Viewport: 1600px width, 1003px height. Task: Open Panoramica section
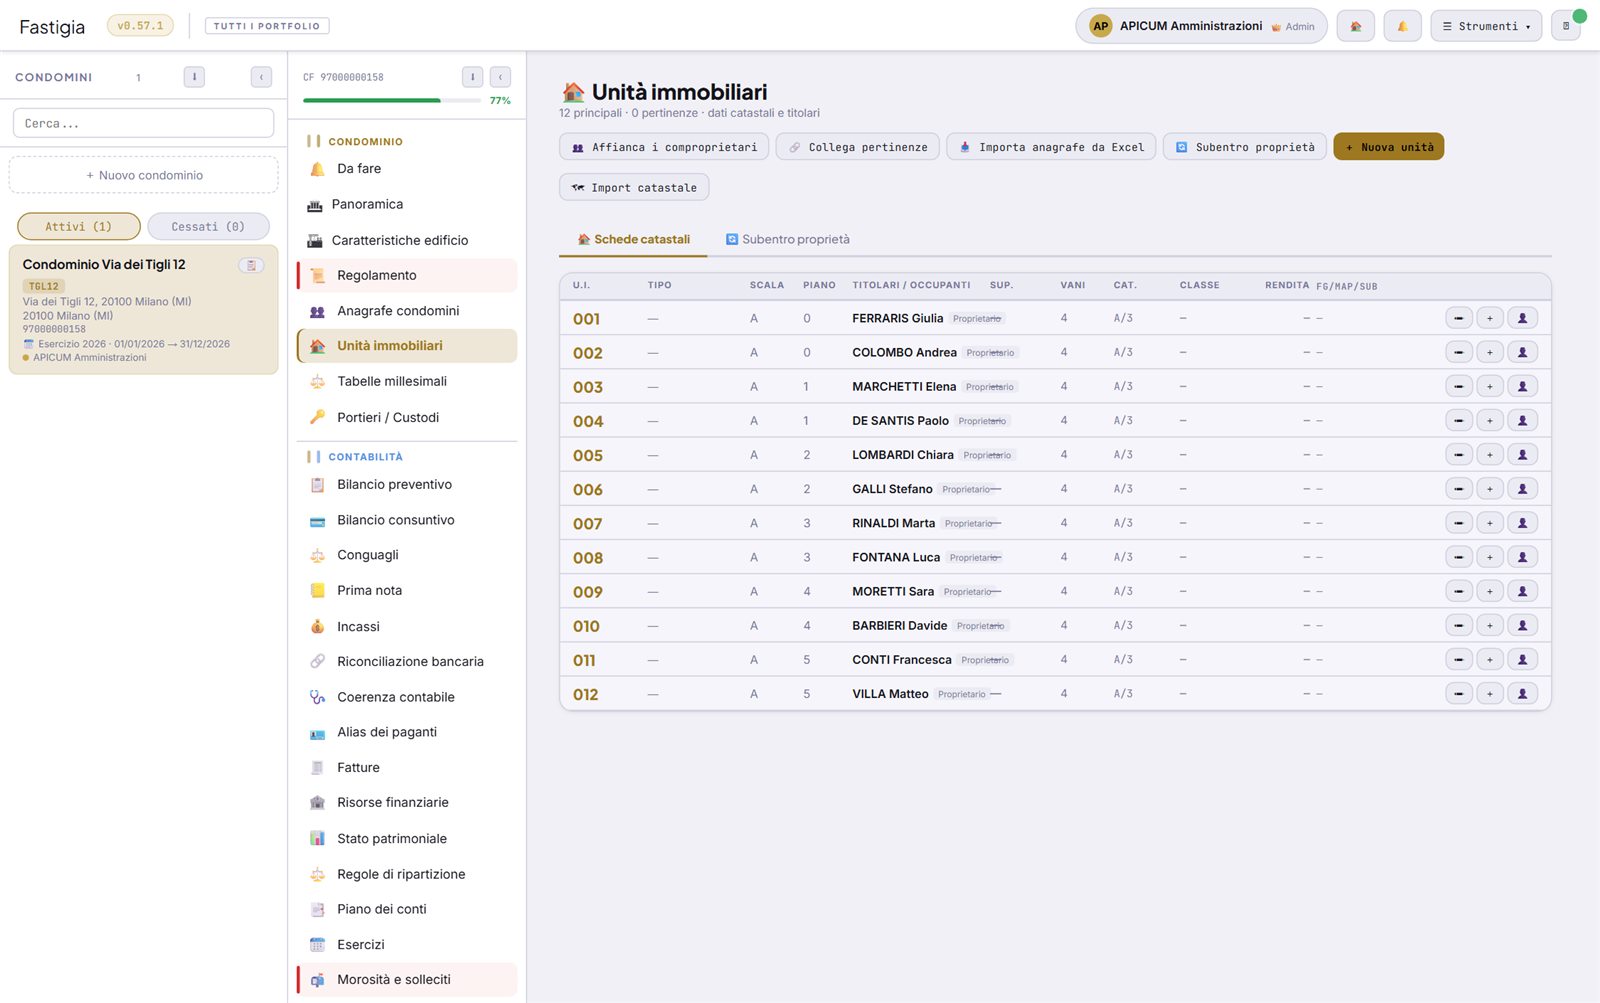(407, 204)
